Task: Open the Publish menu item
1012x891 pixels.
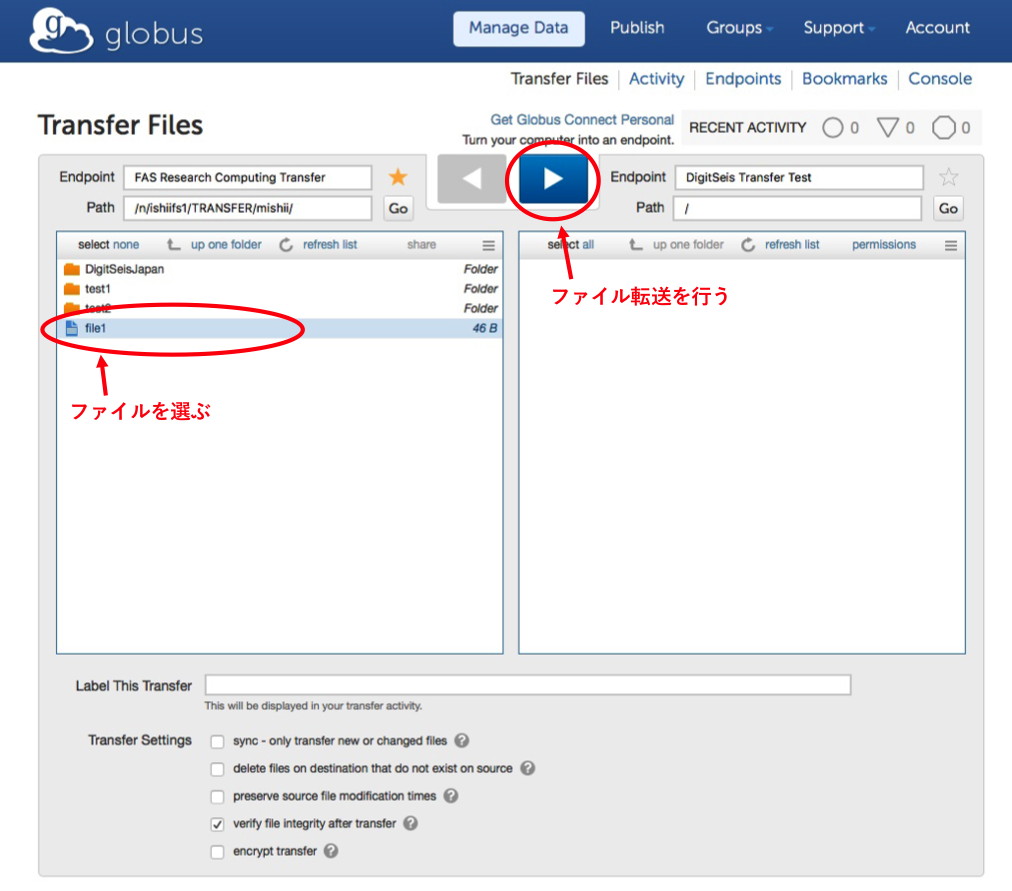Action: [637, 28]
